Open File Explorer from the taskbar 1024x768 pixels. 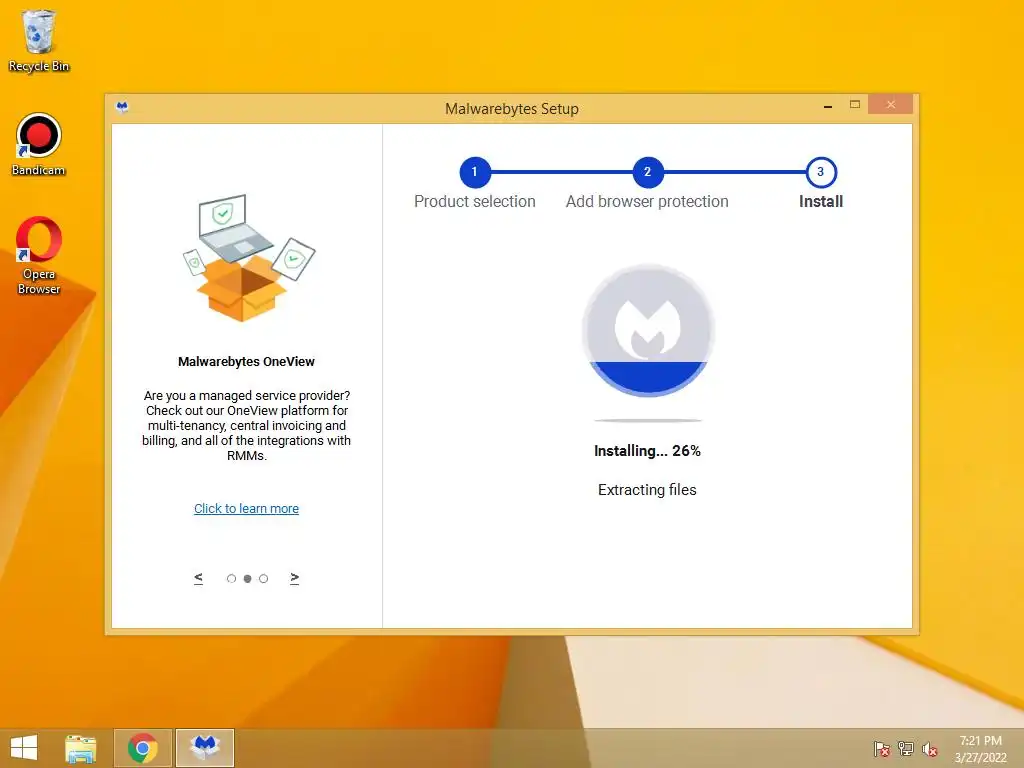(80, 748)
